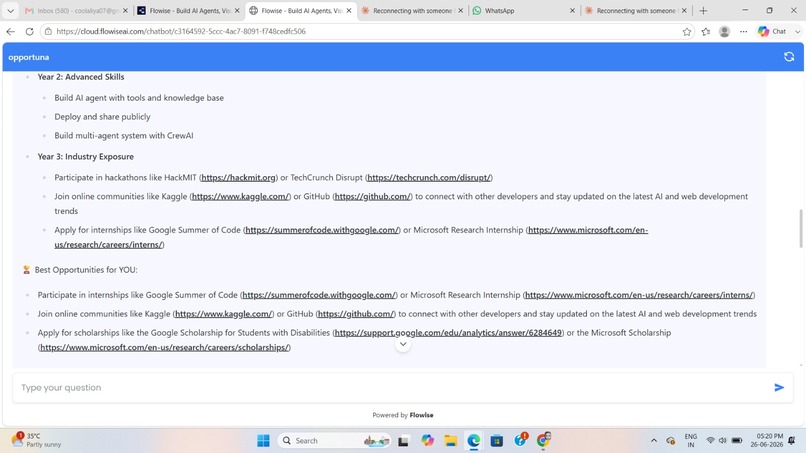Send the message with the arrow icon

pos(779,388)
